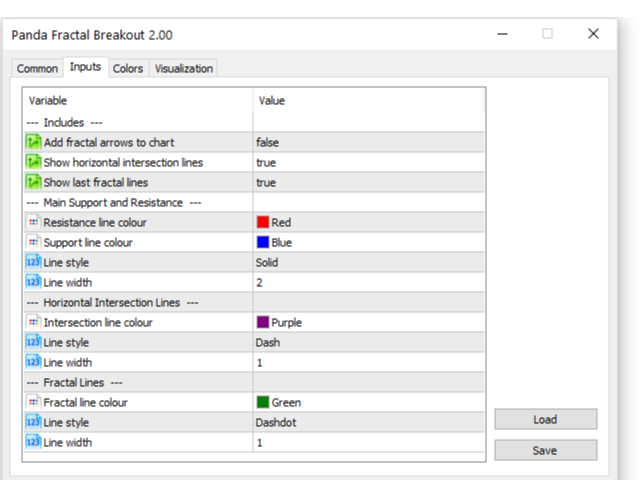Click the Support line colour row icon
Image resolution: width=640 pixels, height=480 pixels.
(33, 242)
